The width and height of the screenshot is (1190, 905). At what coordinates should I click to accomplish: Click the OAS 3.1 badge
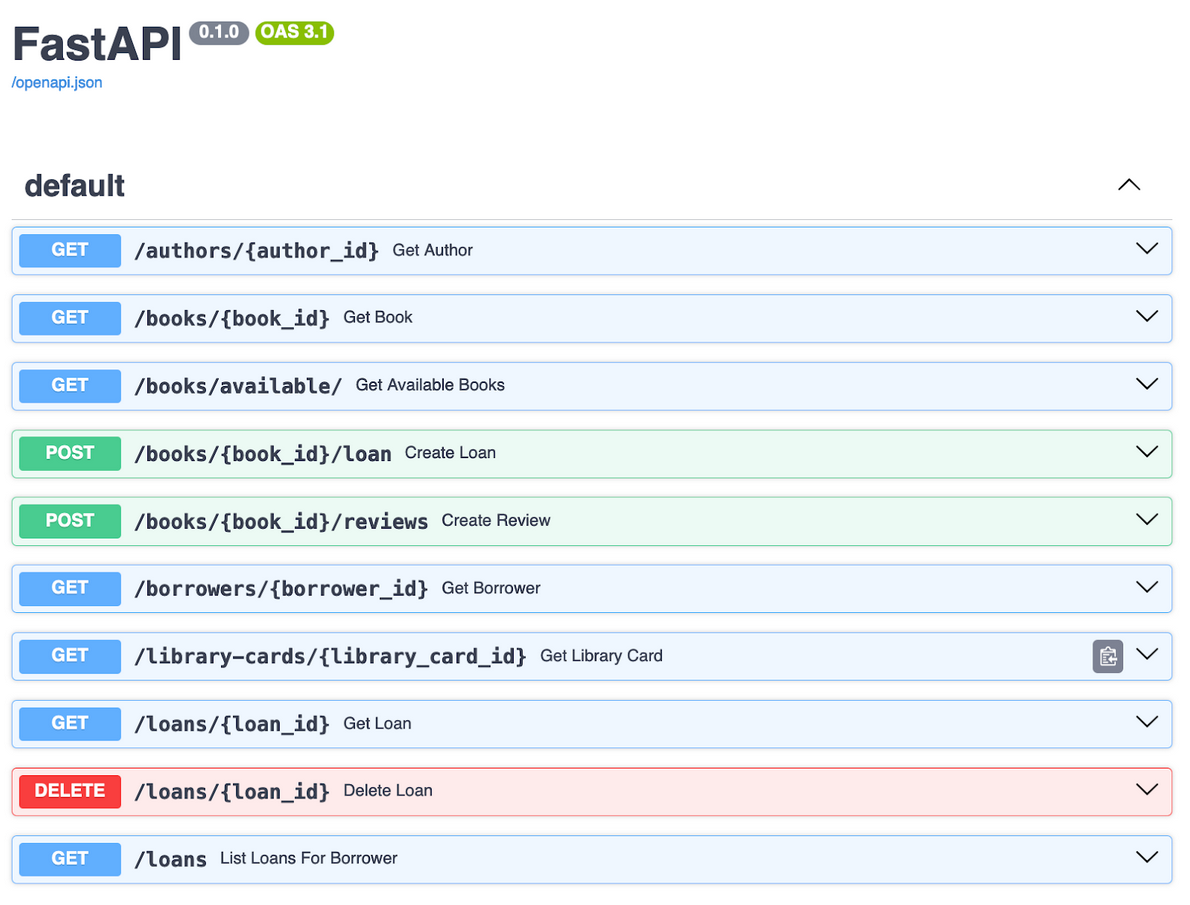click(x=294, y=33)
